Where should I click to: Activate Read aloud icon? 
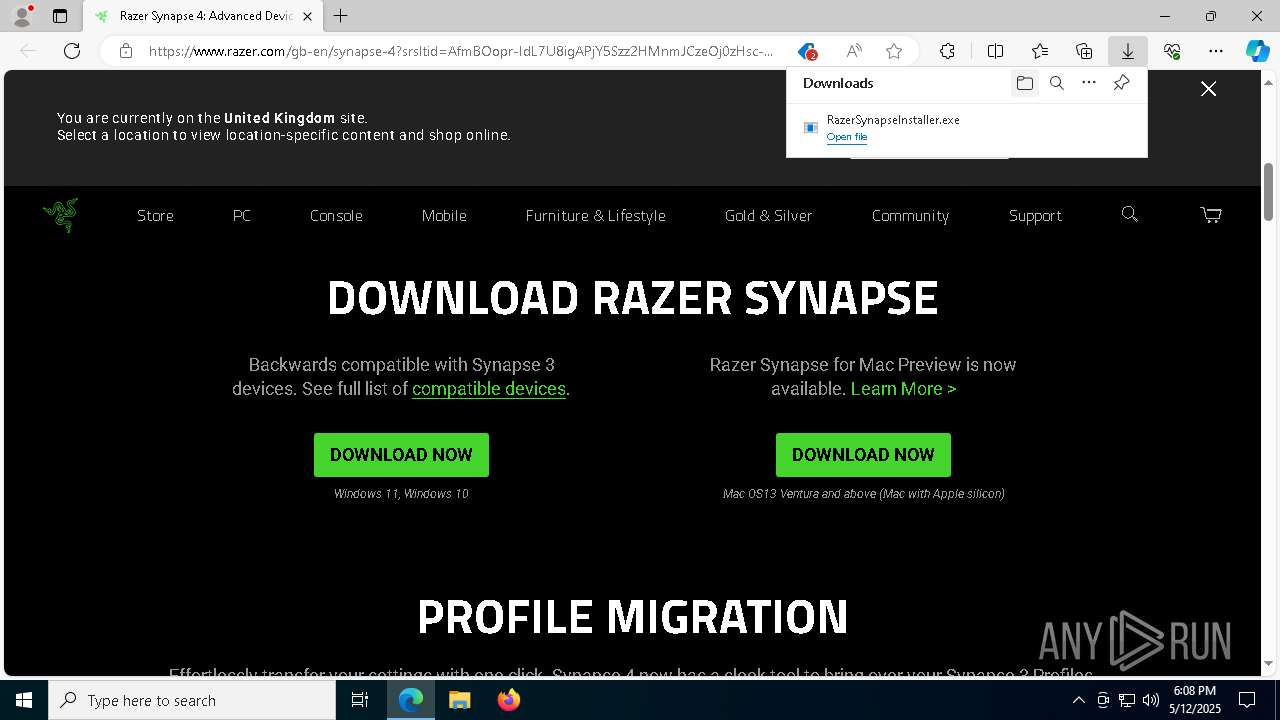(854, 51)
